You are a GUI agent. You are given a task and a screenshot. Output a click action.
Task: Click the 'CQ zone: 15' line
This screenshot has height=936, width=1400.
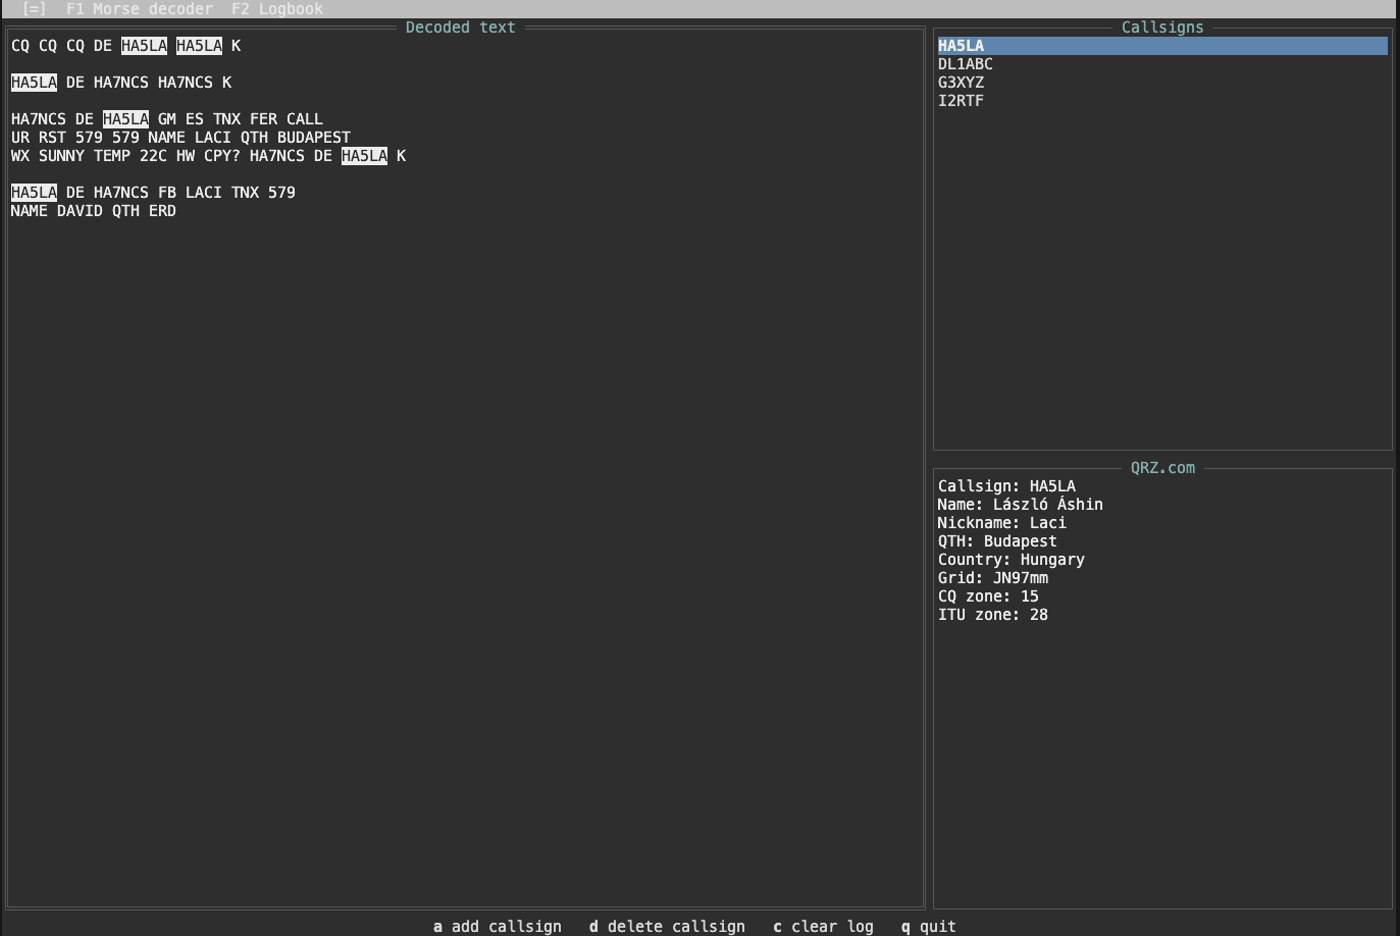point(988,596)
